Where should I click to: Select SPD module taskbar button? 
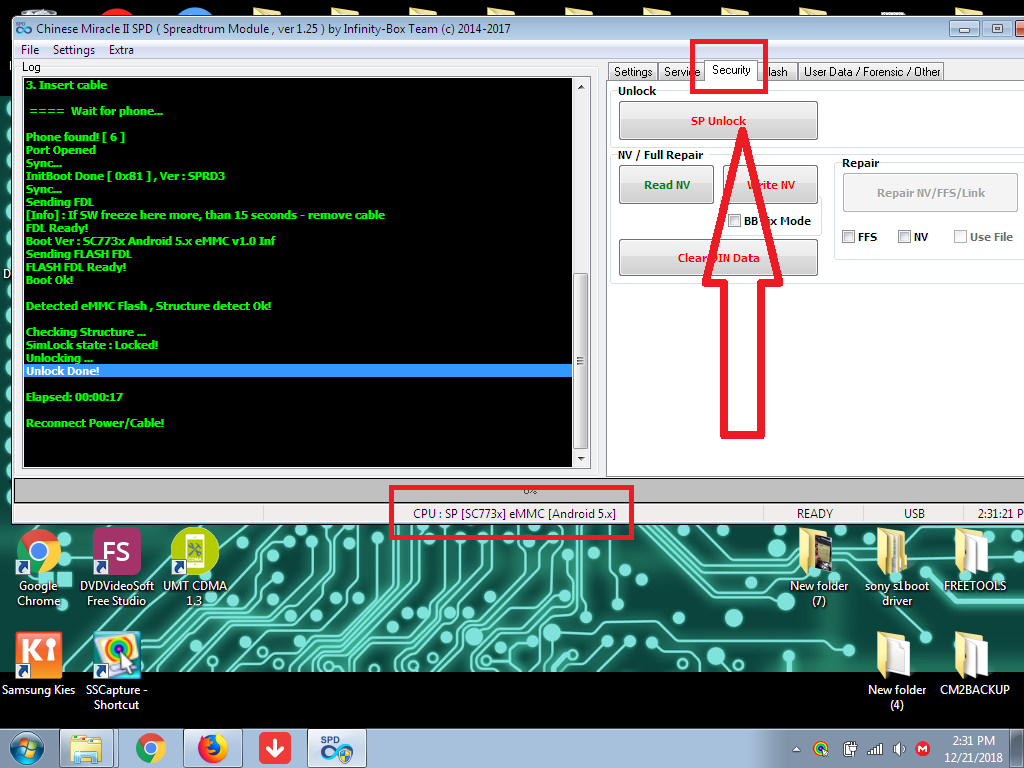[x=336, y=748]
